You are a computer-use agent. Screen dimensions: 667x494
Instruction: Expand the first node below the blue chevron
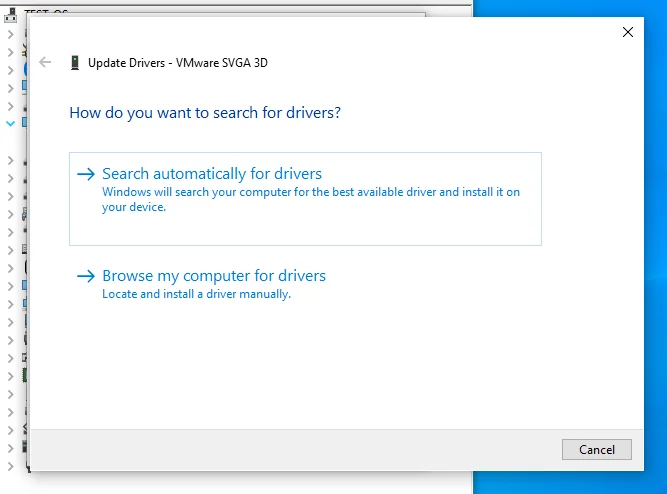click(x=10, y=160)
